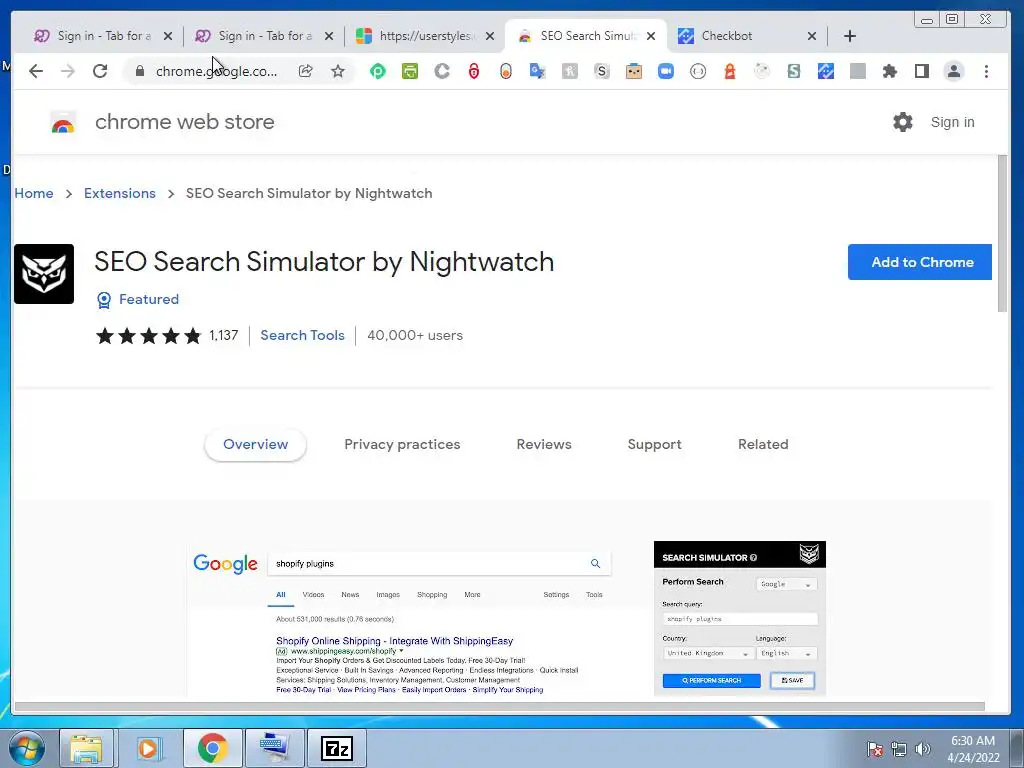Click the volume speaker tray icon
1024x768 pixels.
pyautogui.click(x=922, y=749)
